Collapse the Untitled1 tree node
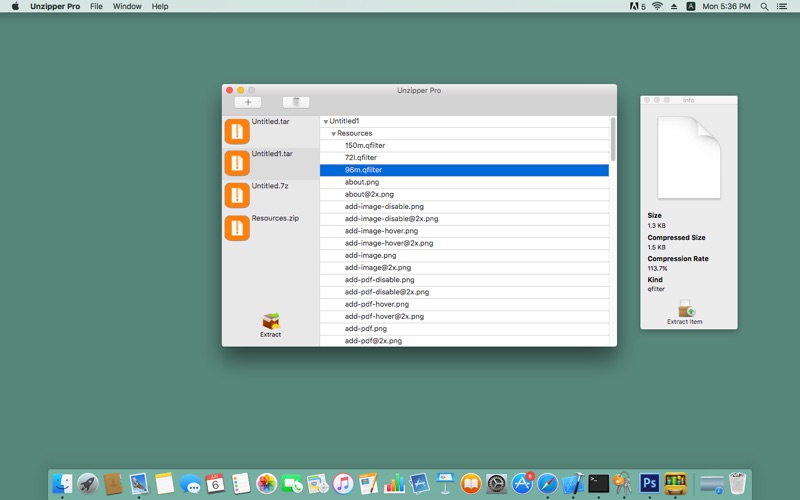The width and height of the screenshot is (800, 500). [326, 121]
